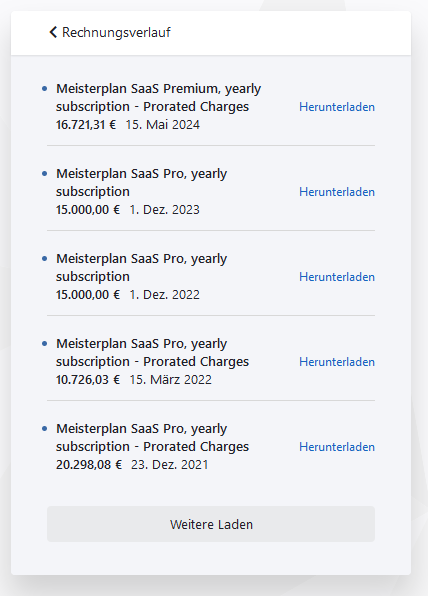Download the 1. Dez. 2022 invoice
The height and width of the screenshot is (596, 428).
point(337,277)
